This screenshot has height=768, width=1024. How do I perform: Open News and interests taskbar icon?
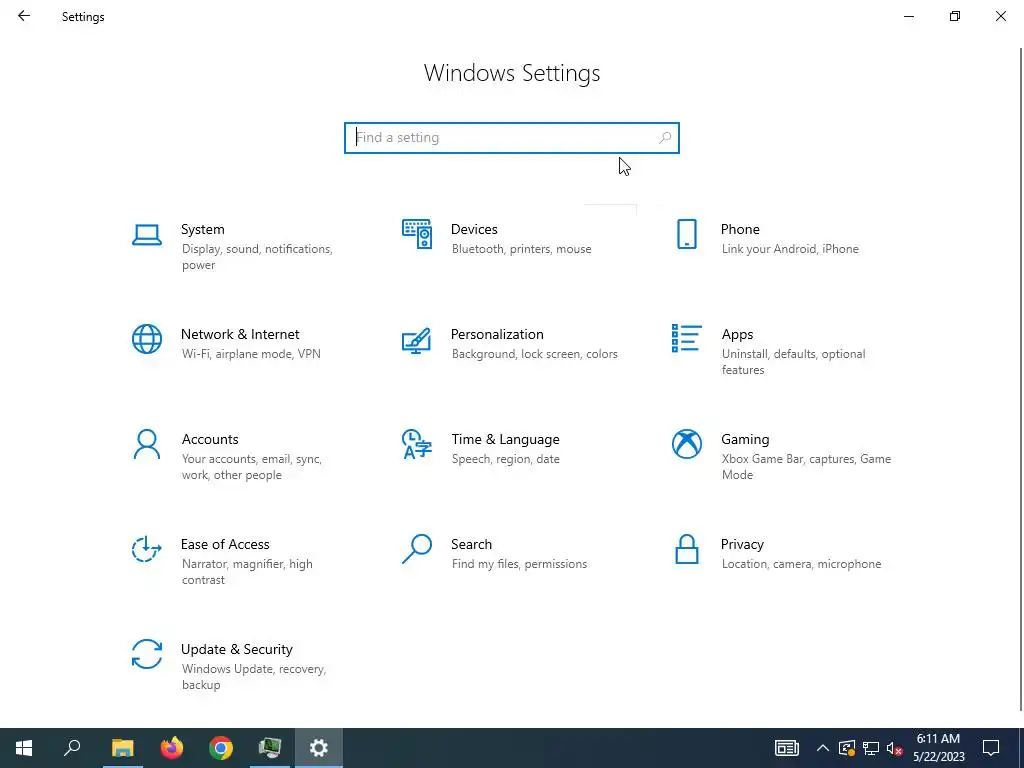coord(786,748)
